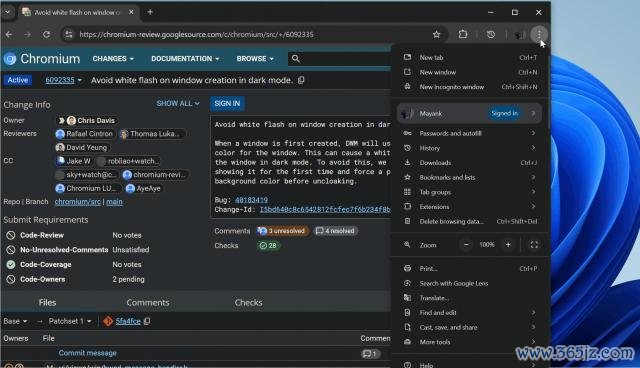
Task: Copy commit hash 5fa4fce with copy icon
Action: pyautogui.click(x=147, y=321)
